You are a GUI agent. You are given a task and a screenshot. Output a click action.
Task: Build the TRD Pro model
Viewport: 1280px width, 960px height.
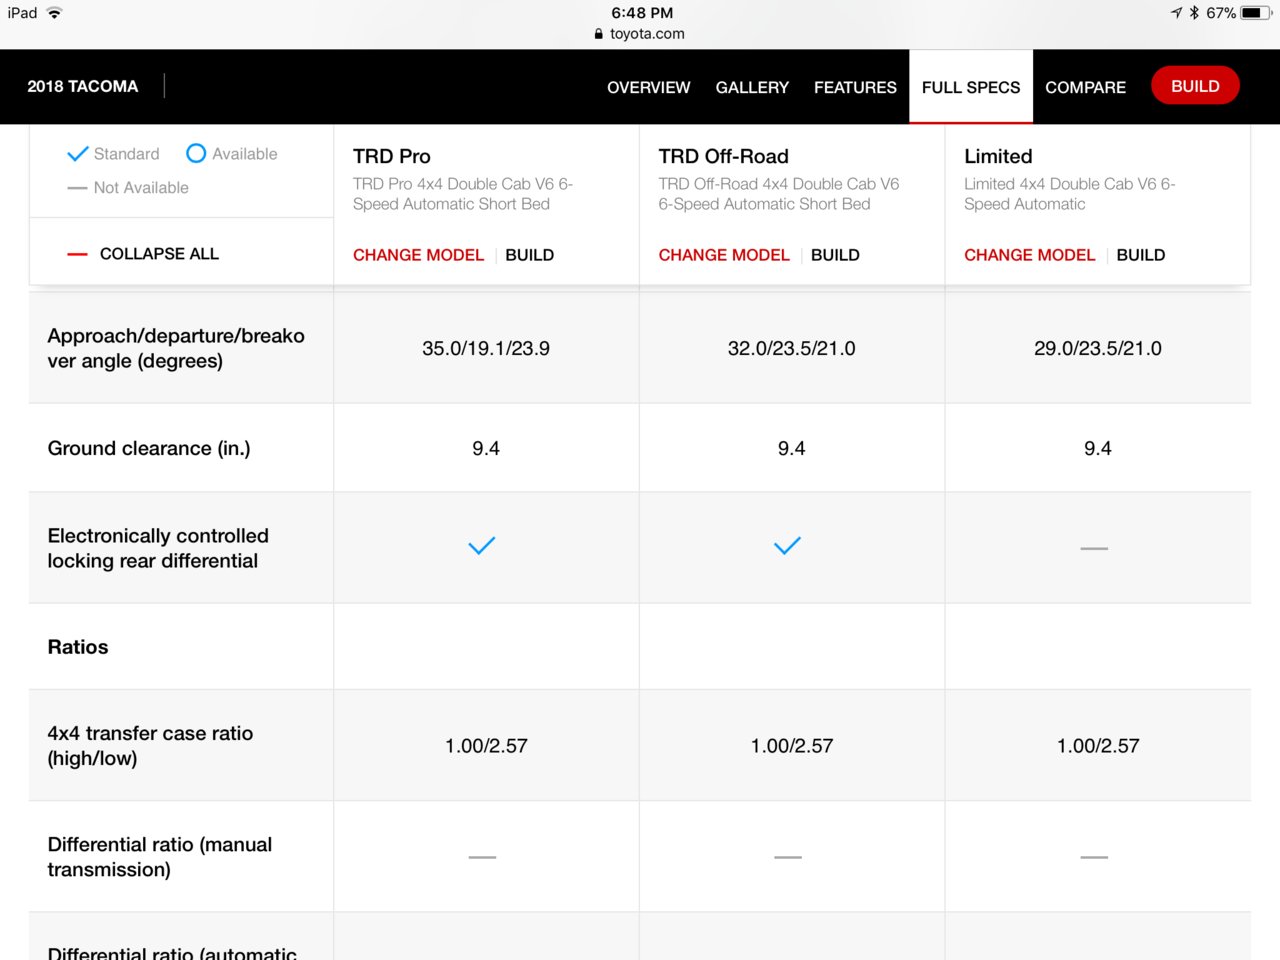pos(529,255)
